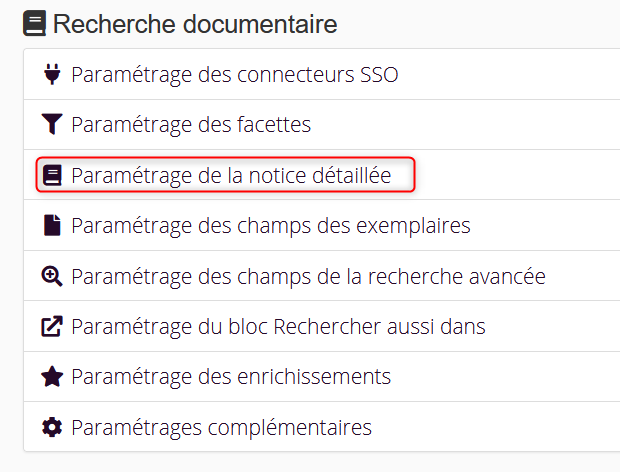This screenshot has width=620, height=472.
Task: Open Paramétrage du bloc Rechercher aussi dans
Action: (278, 327)
